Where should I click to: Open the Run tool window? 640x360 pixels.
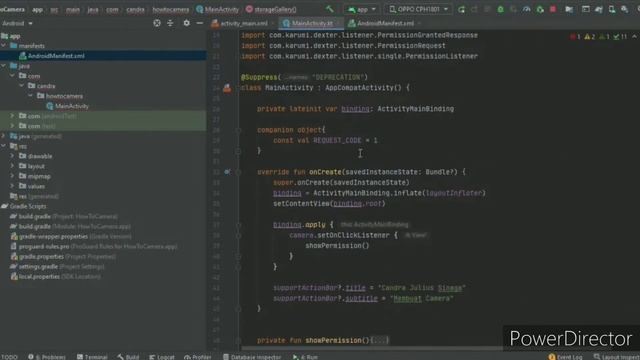coord(305,357)
